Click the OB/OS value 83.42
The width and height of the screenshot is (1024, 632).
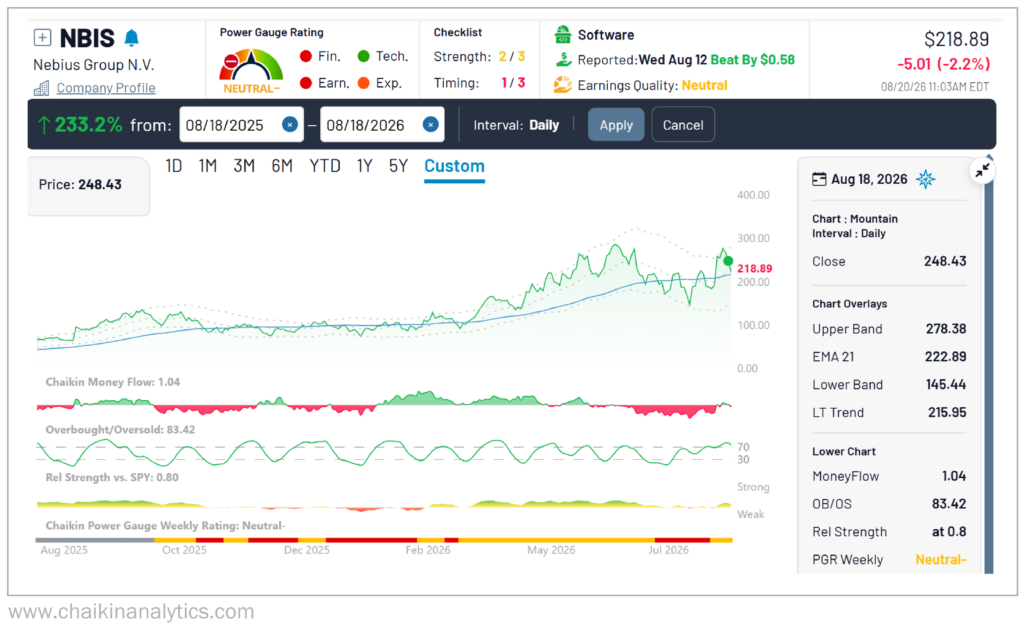pos(949,504)
